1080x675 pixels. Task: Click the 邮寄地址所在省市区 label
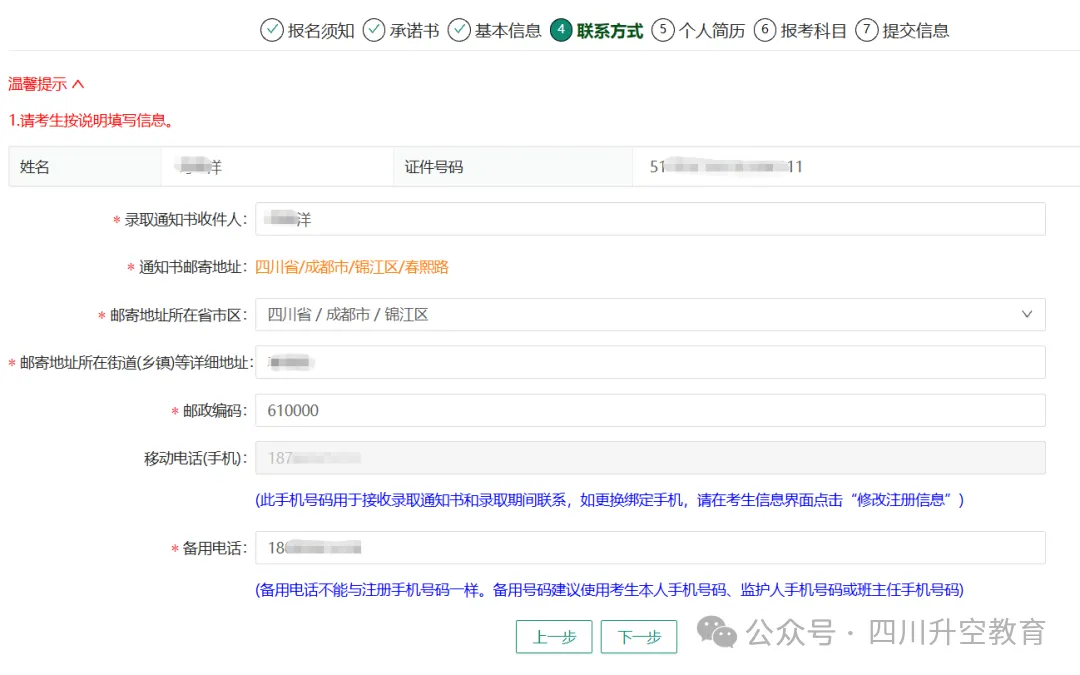(178, 315)
